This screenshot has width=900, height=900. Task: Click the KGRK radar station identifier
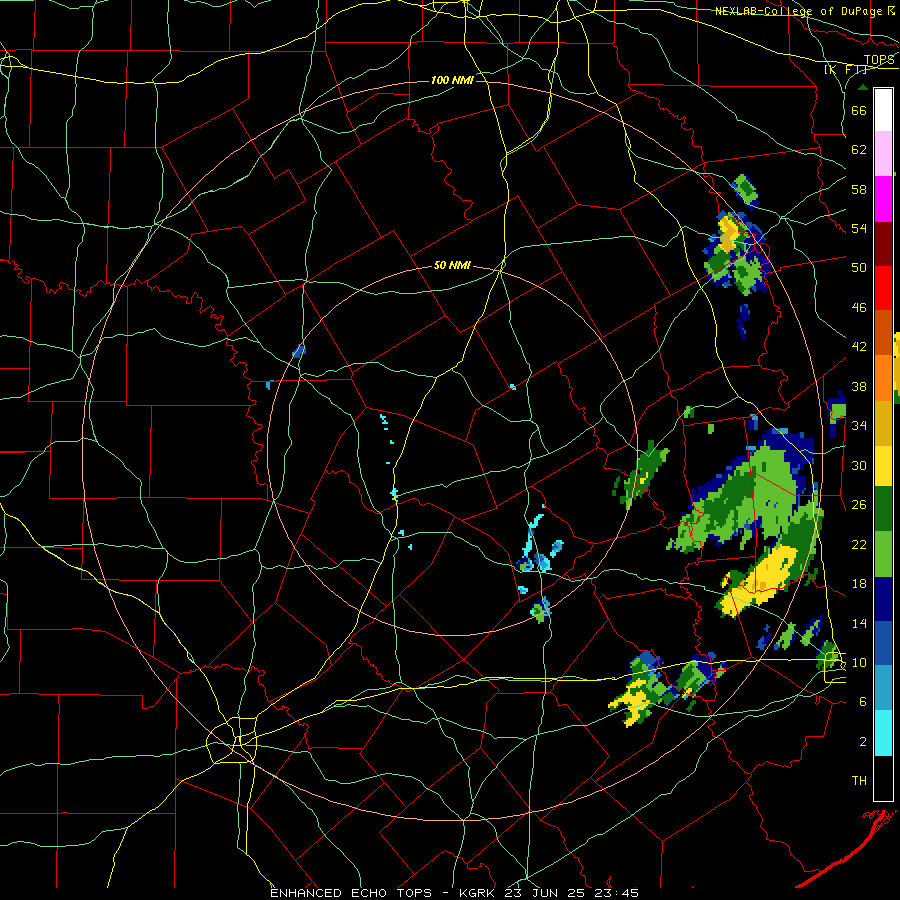coord(479,893)
